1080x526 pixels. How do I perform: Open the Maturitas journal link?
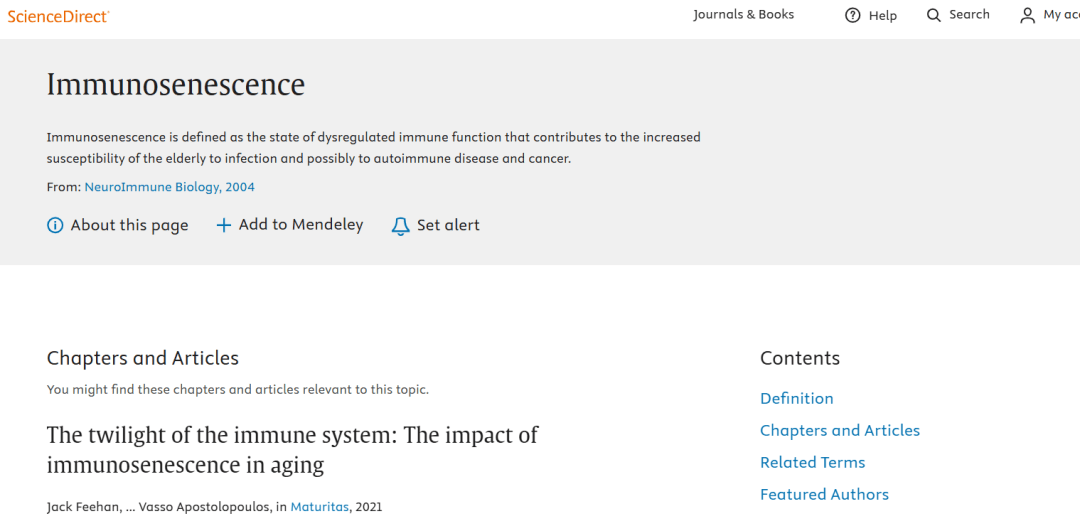(x=320, y=507)
